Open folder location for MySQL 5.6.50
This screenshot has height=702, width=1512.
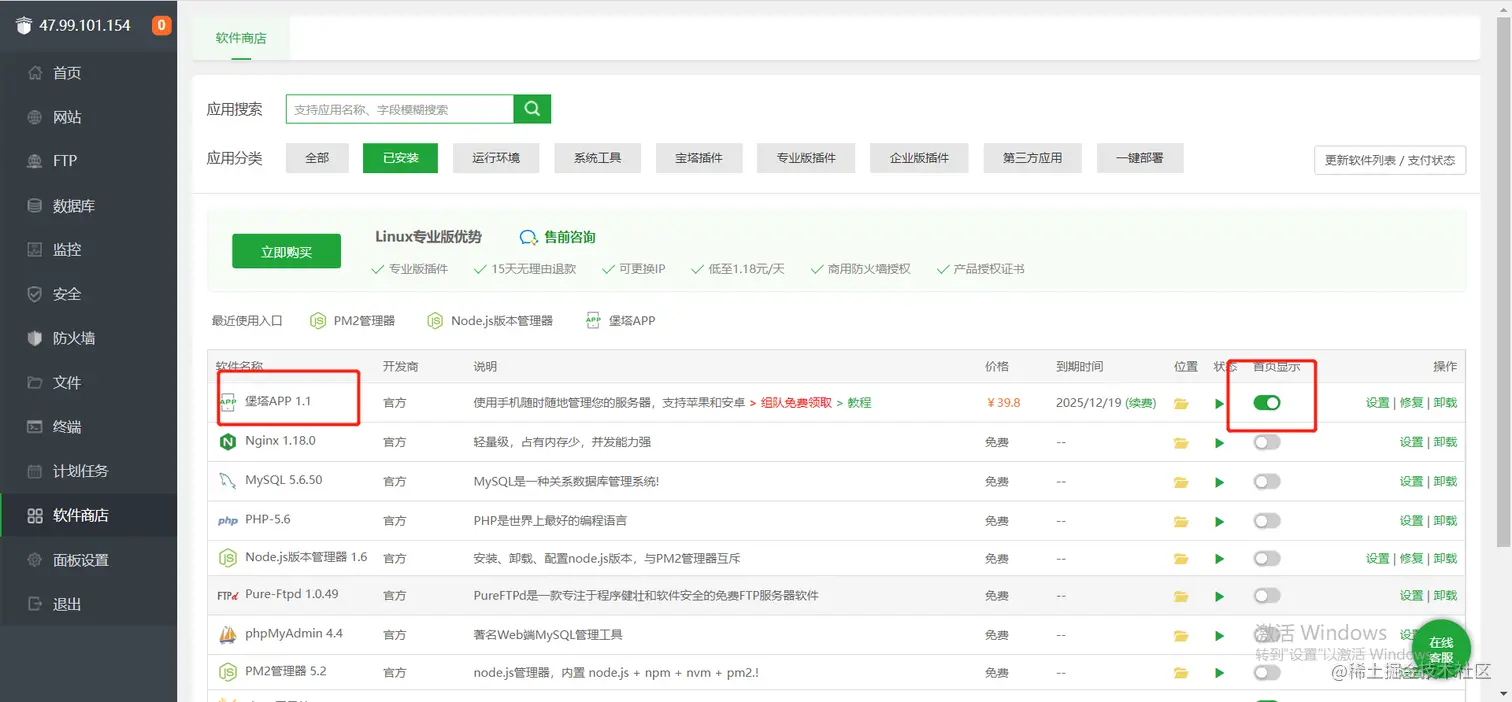point(1181,482)
